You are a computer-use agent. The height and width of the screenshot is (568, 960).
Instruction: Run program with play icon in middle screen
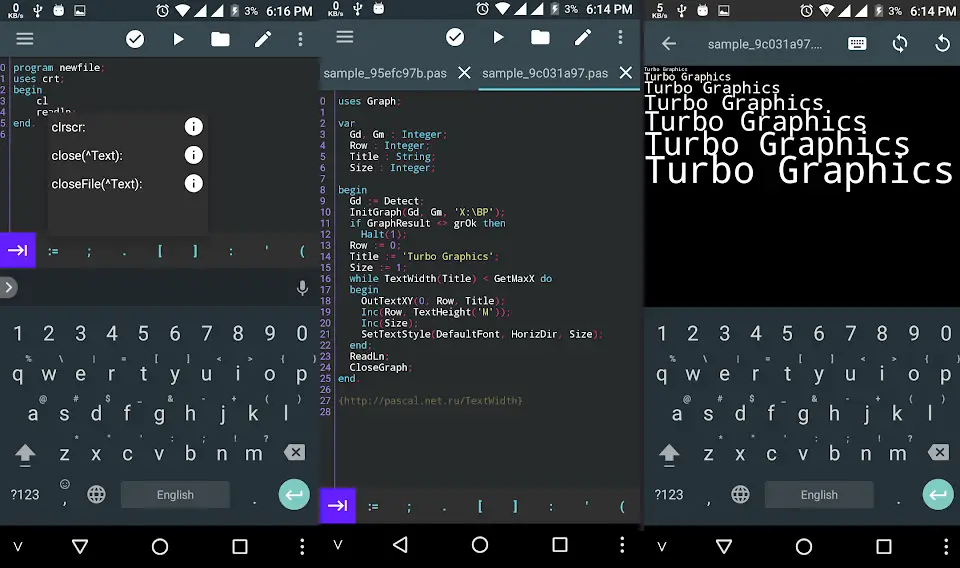[x=498, y=37]
